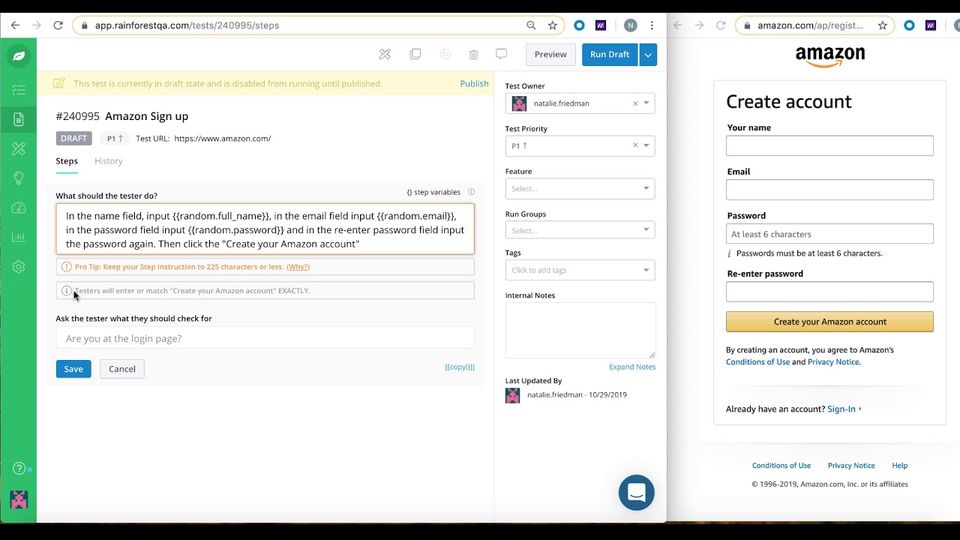Open the Feature select dropdown
This screenshot has width=960, height=540.
(580, 189)
